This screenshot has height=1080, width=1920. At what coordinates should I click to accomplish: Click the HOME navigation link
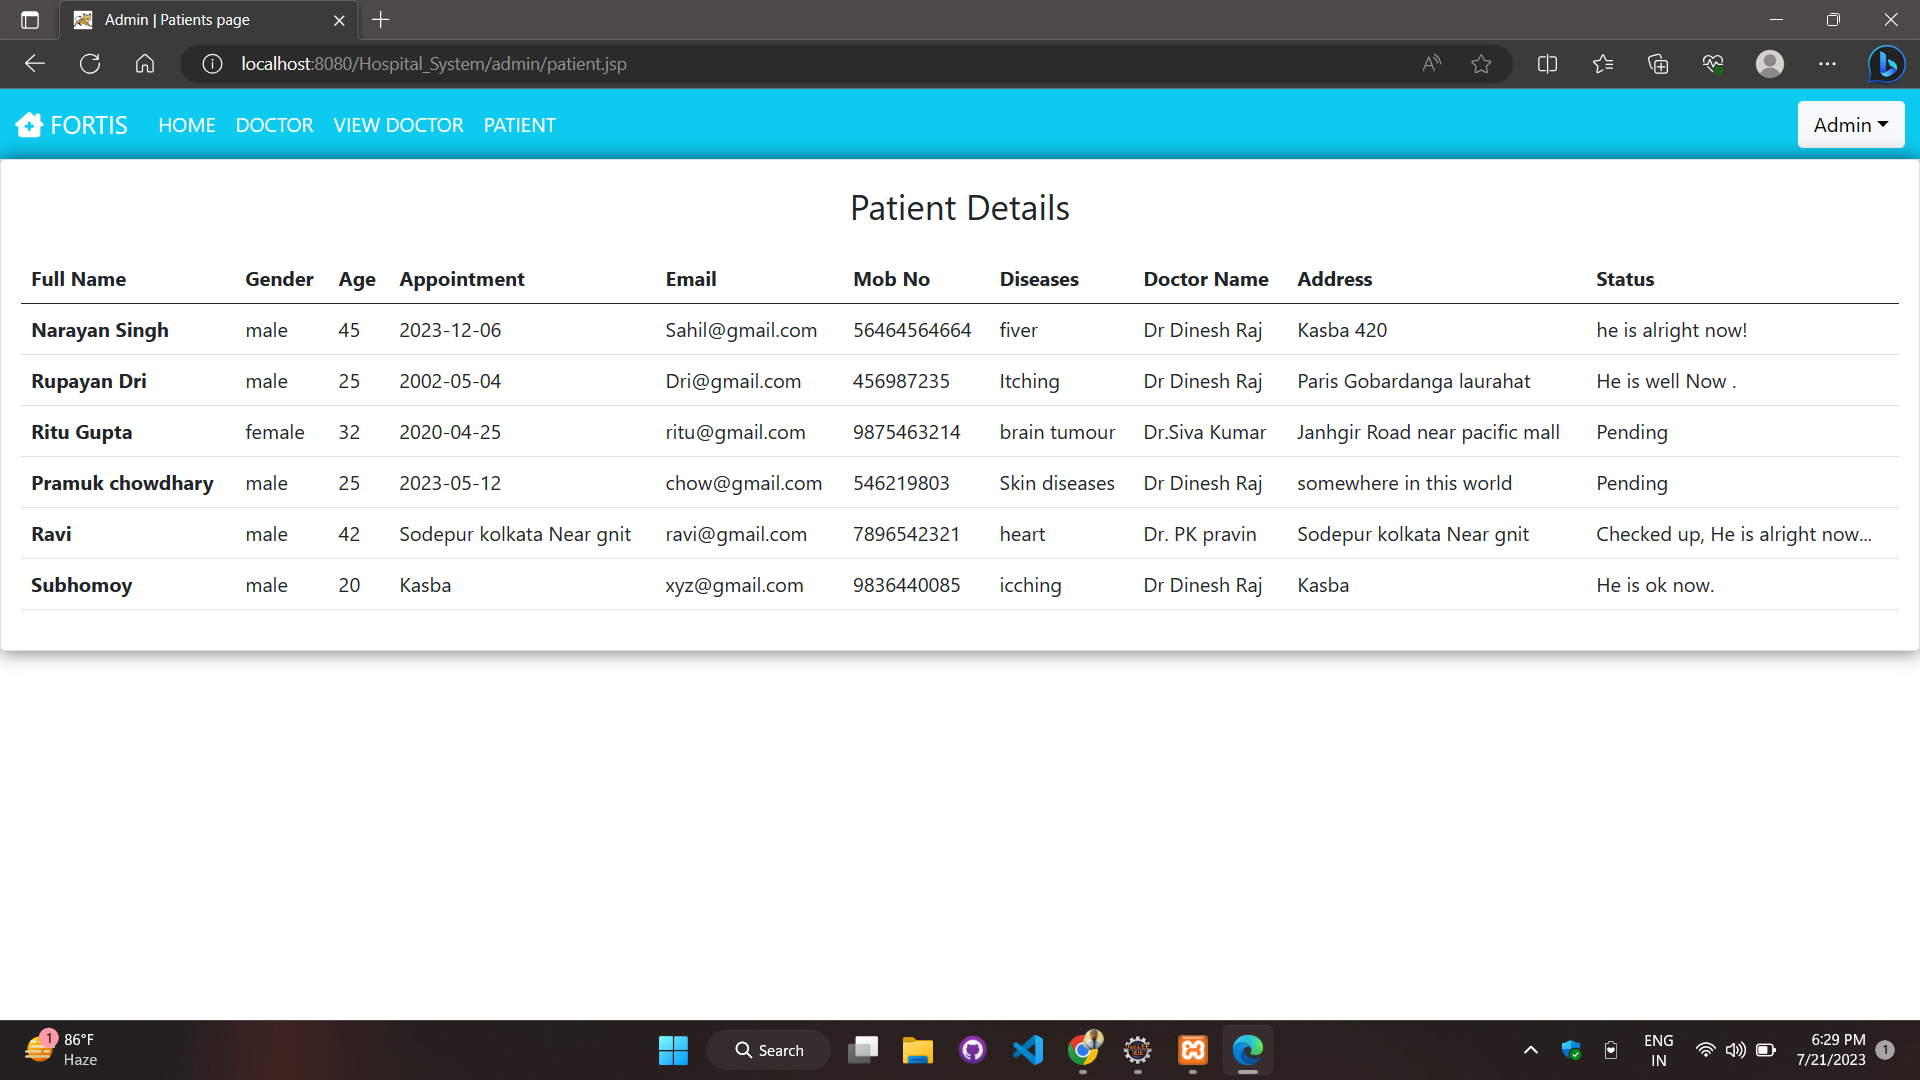tap(186, 124)
